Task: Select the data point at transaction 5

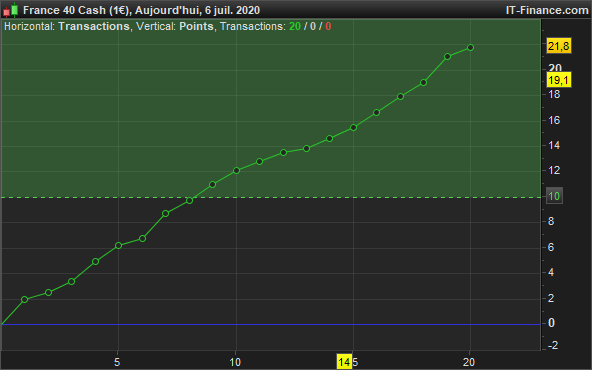Action: [118, 245]
